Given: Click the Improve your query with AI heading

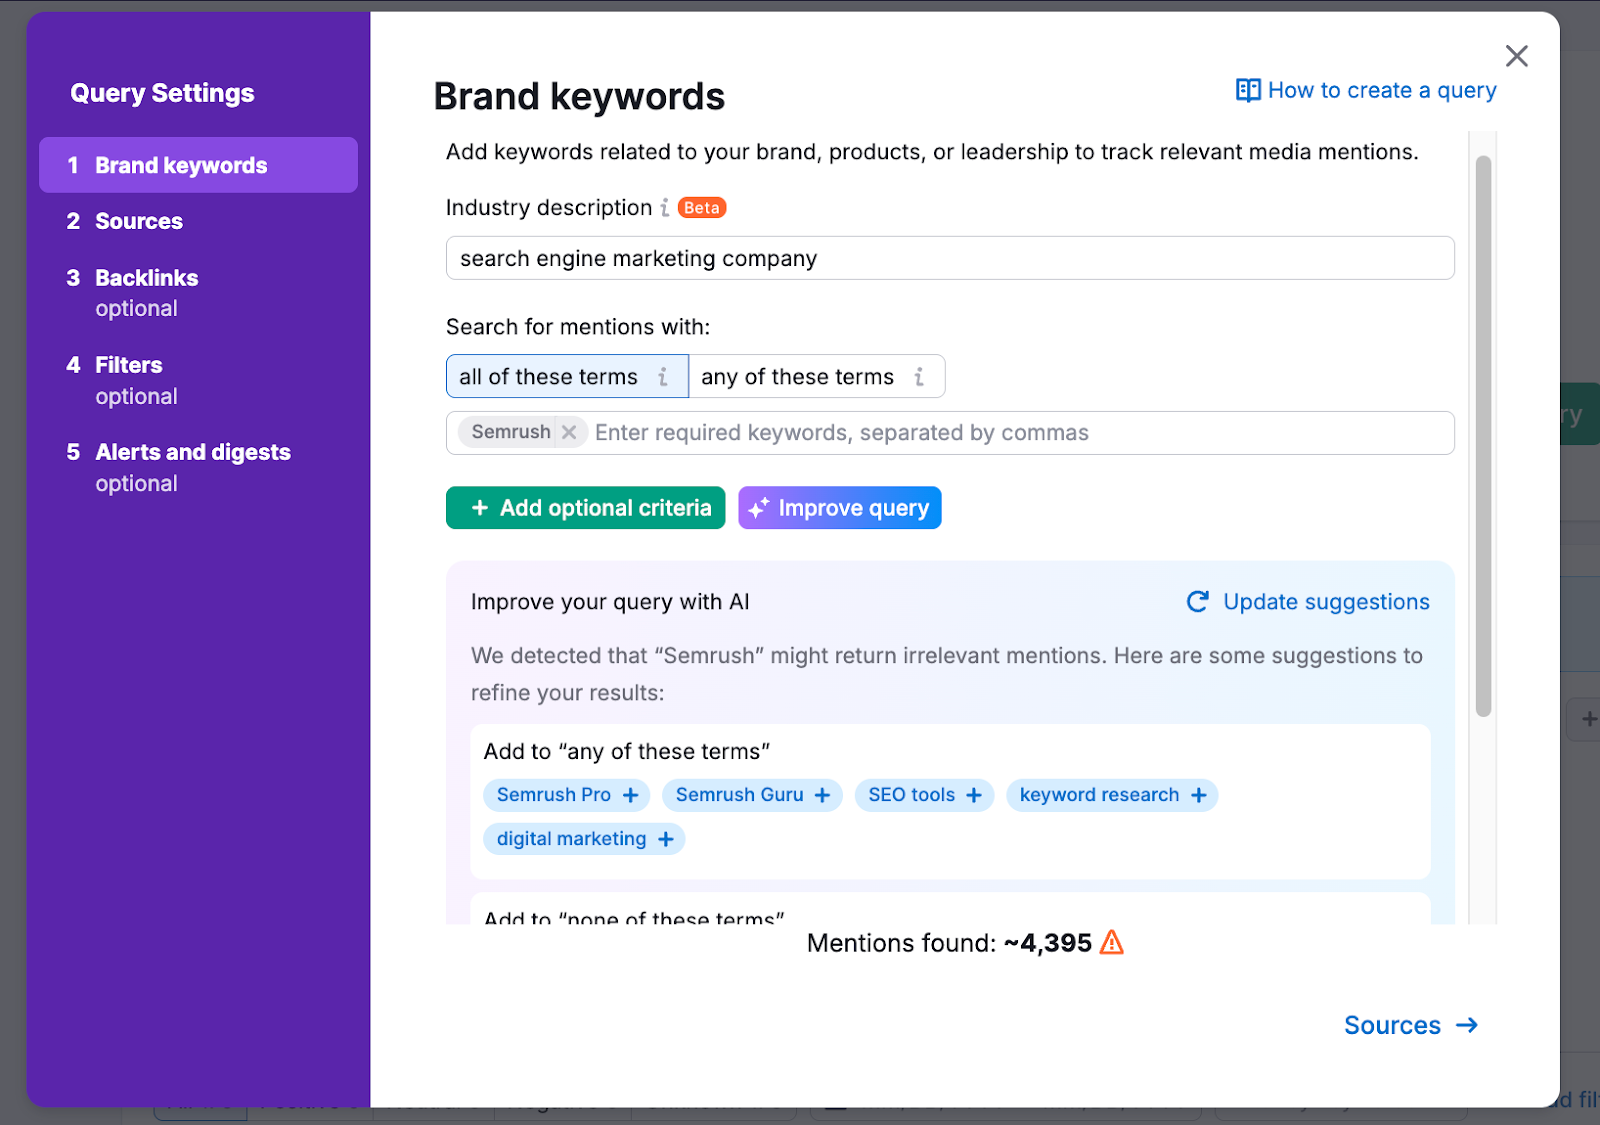Looking at the screenshot, I should tap(610, 602).
